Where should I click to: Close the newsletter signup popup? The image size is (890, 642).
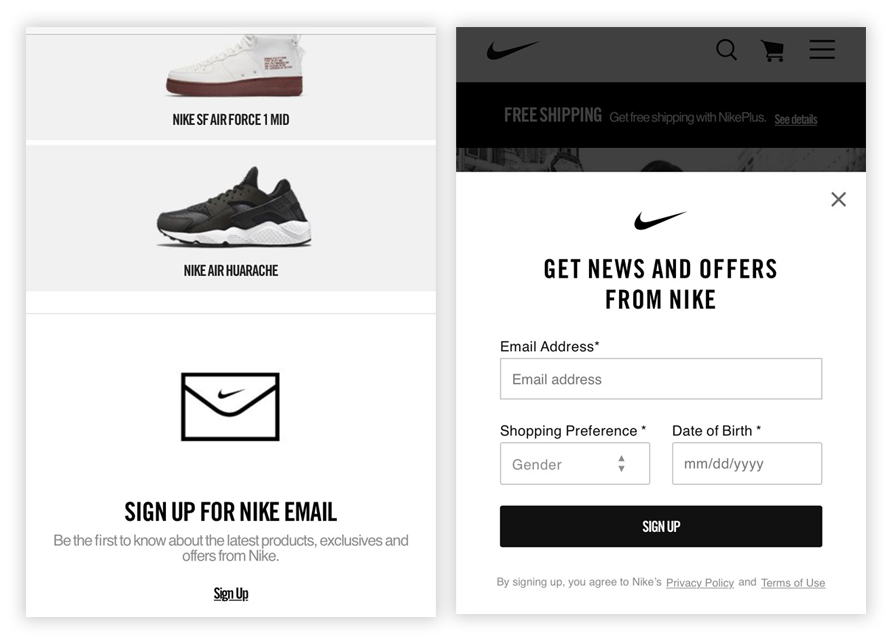pyautogui.click(x=838, y=199)
